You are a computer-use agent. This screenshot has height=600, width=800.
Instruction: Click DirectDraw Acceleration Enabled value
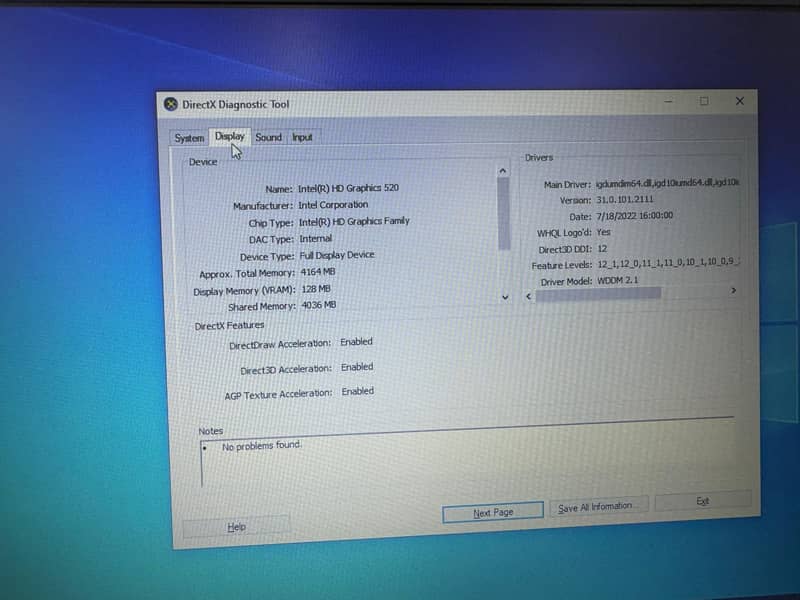click(356, 342)
